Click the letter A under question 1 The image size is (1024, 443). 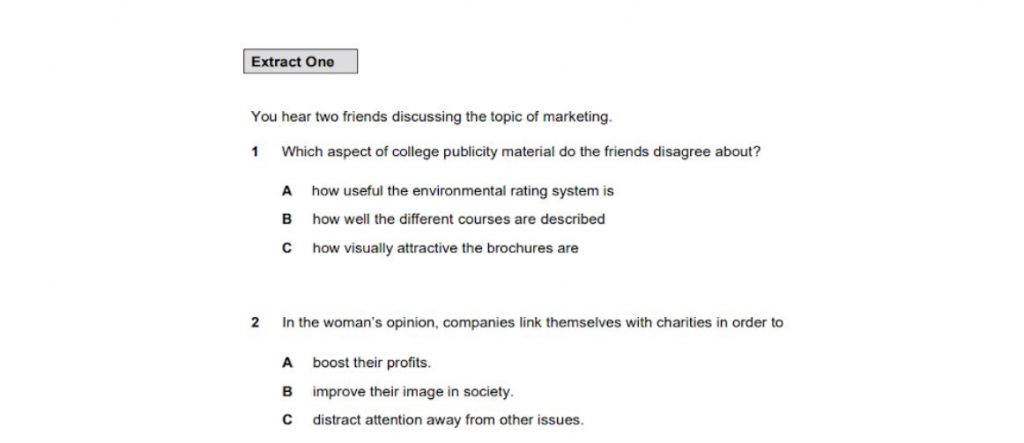tap(286, 191)
